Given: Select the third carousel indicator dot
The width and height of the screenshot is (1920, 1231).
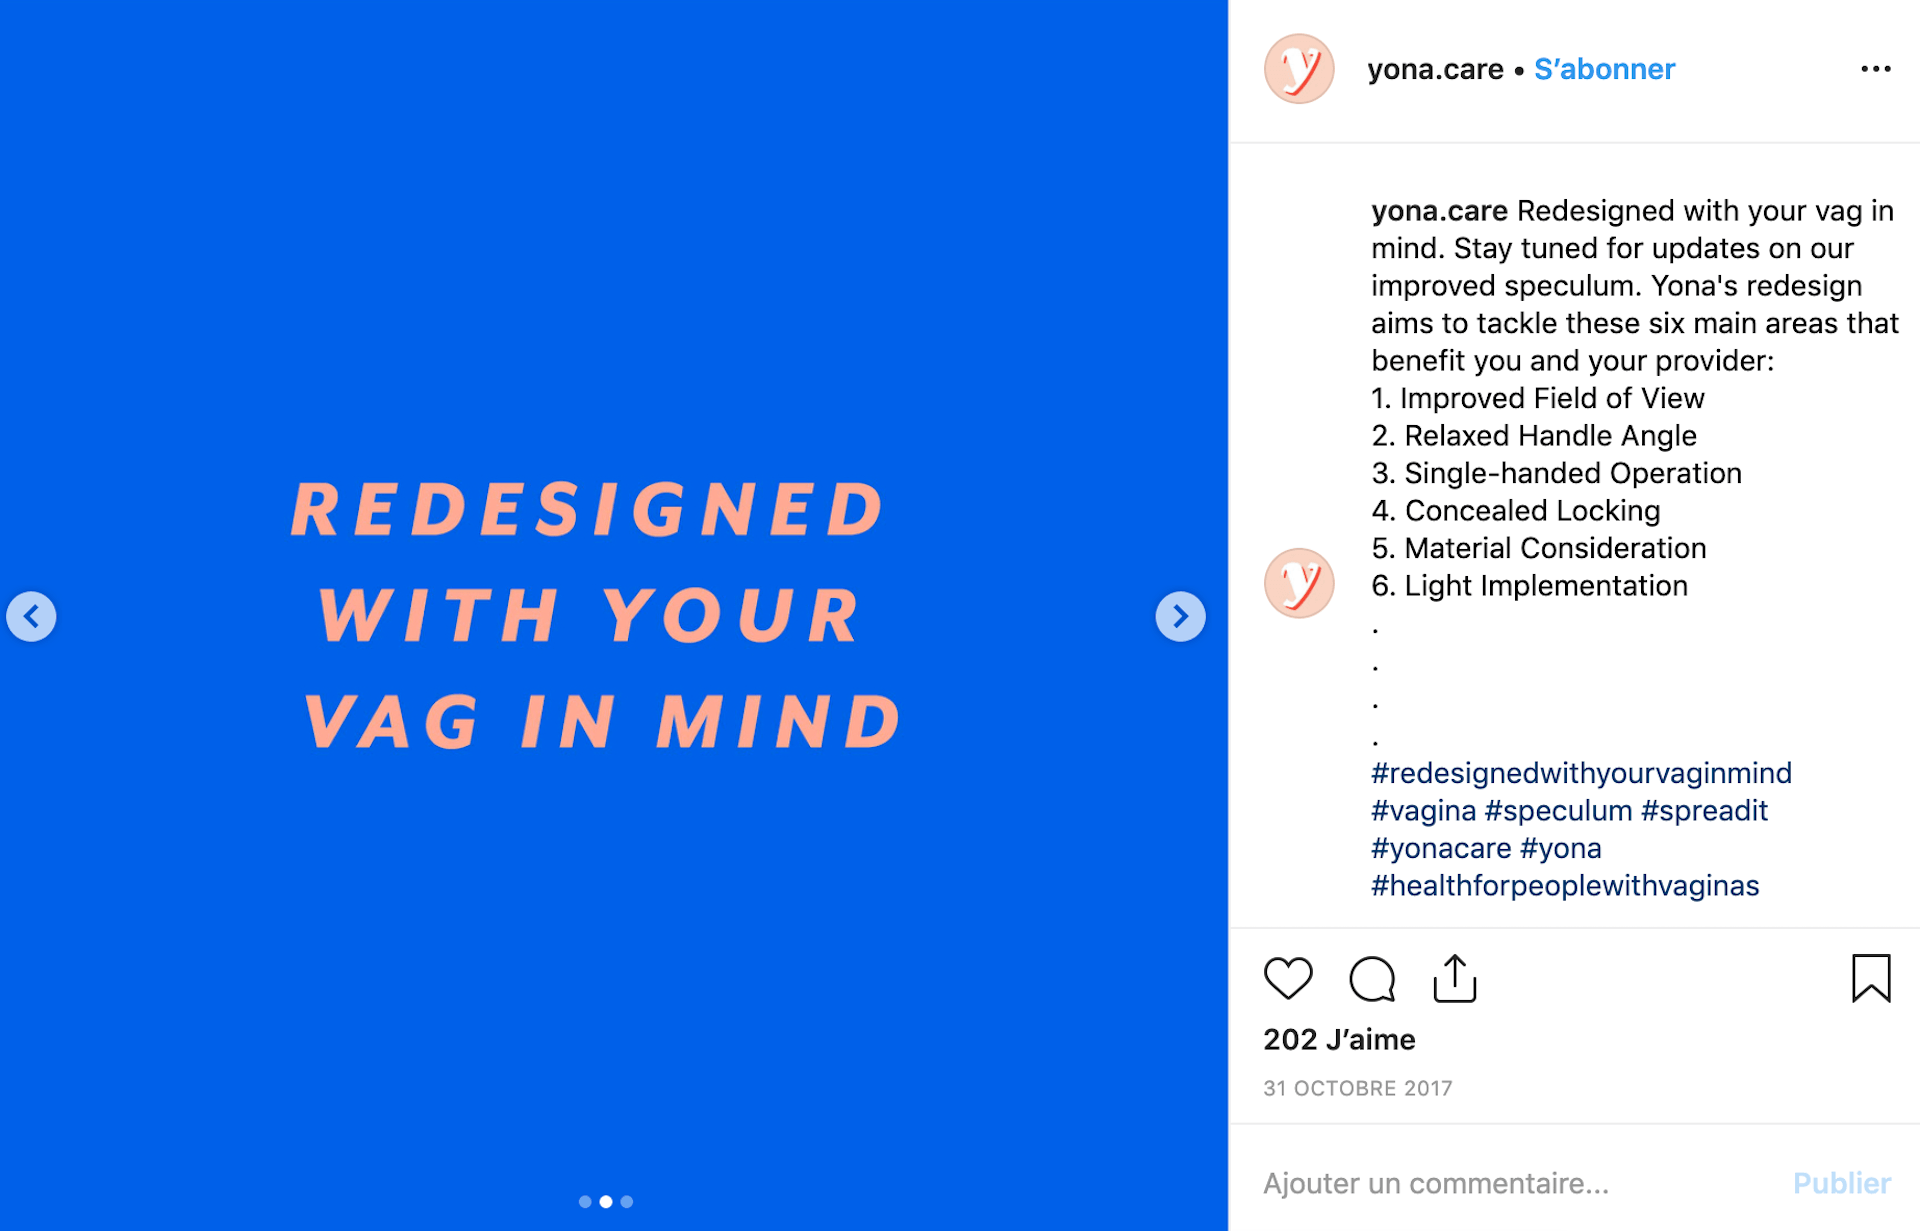Looking at the screenshot, I should tap(627, 1202).
